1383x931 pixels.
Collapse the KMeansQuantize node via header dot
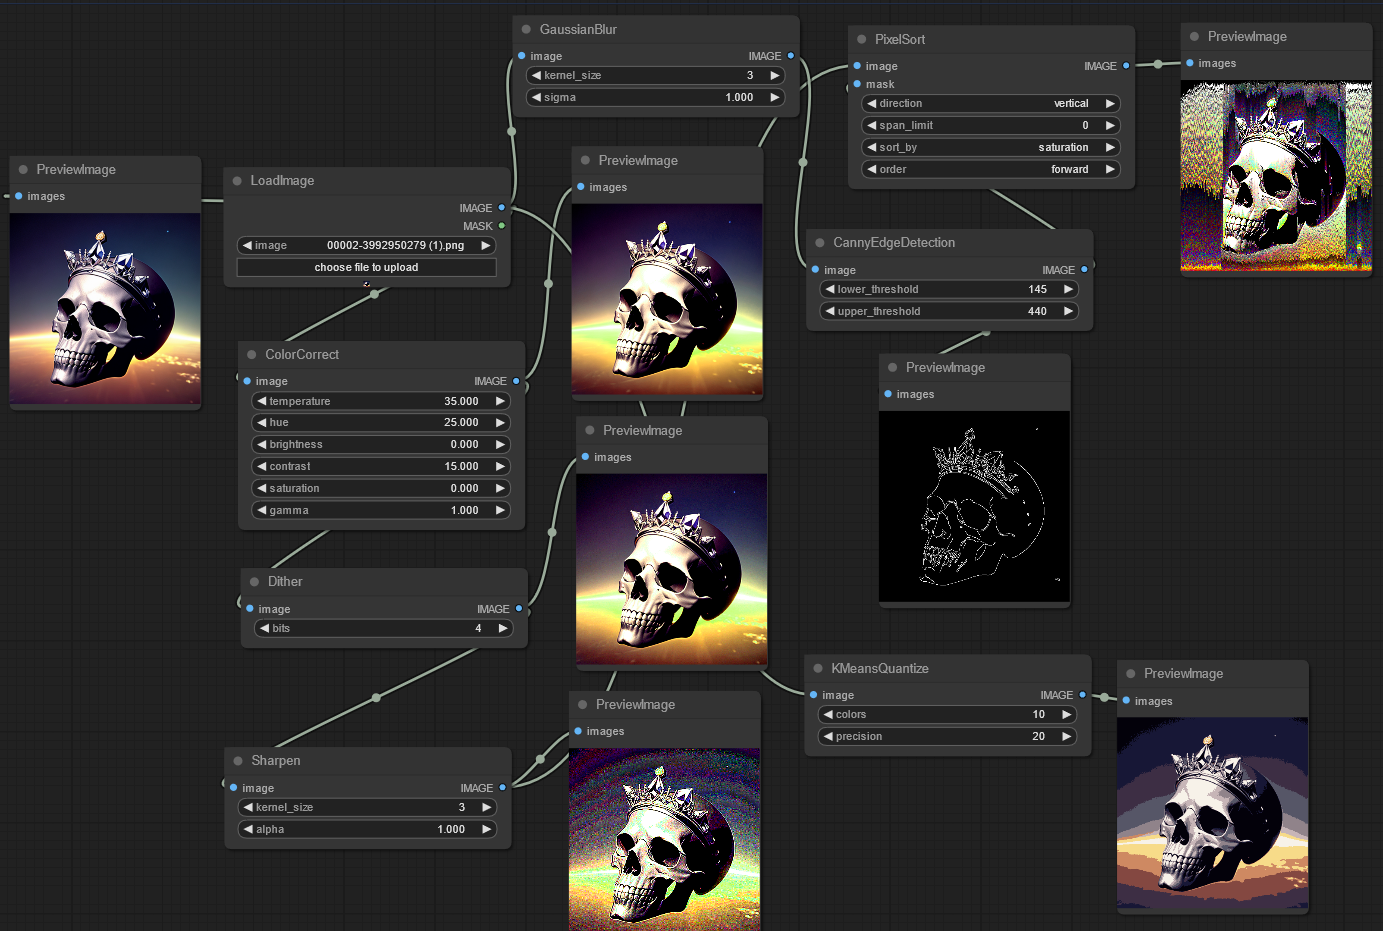[x=818, y=669]
